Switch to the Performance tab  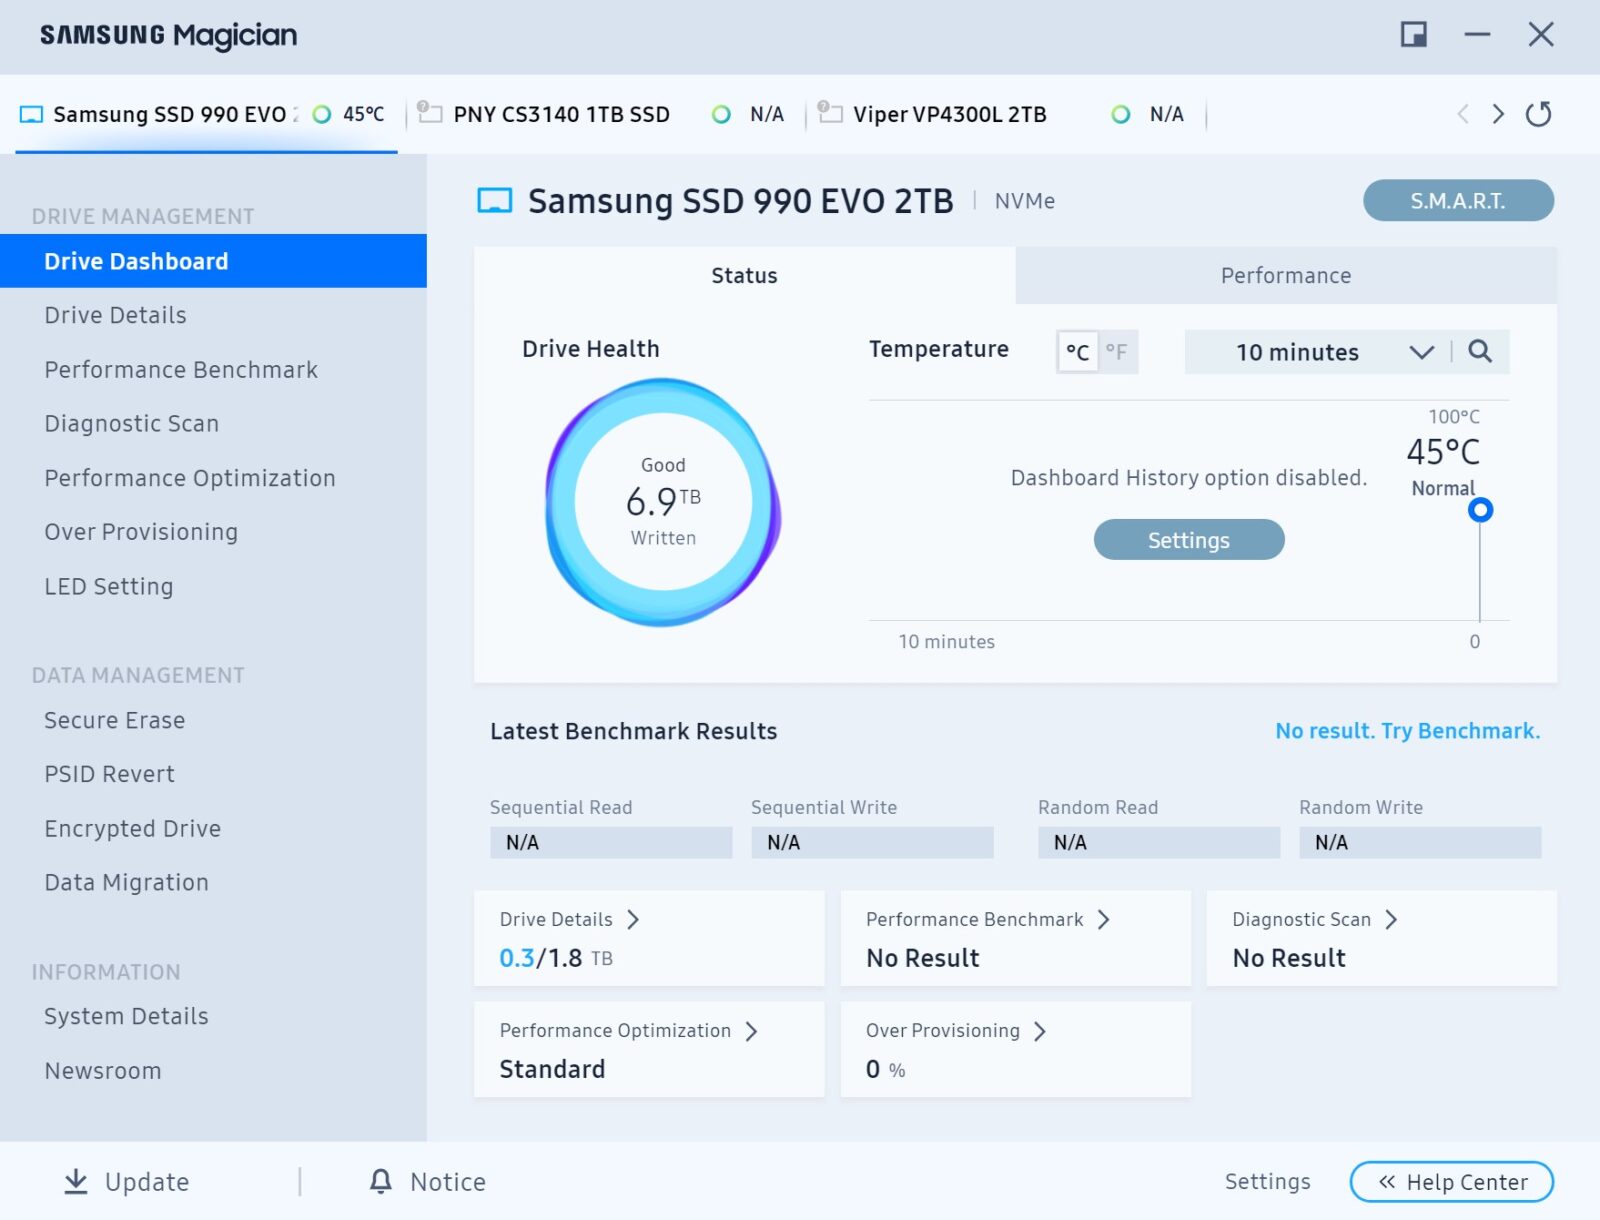point(1285,276)
